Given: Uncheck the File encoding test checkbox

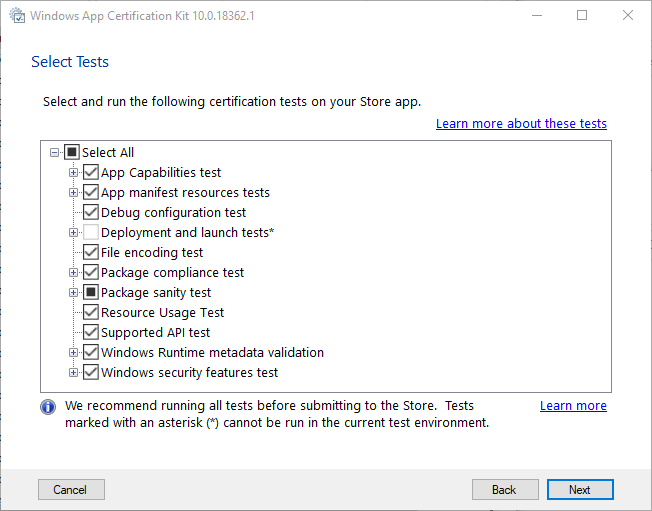Looking at the screenshot, I should [91, 252].
